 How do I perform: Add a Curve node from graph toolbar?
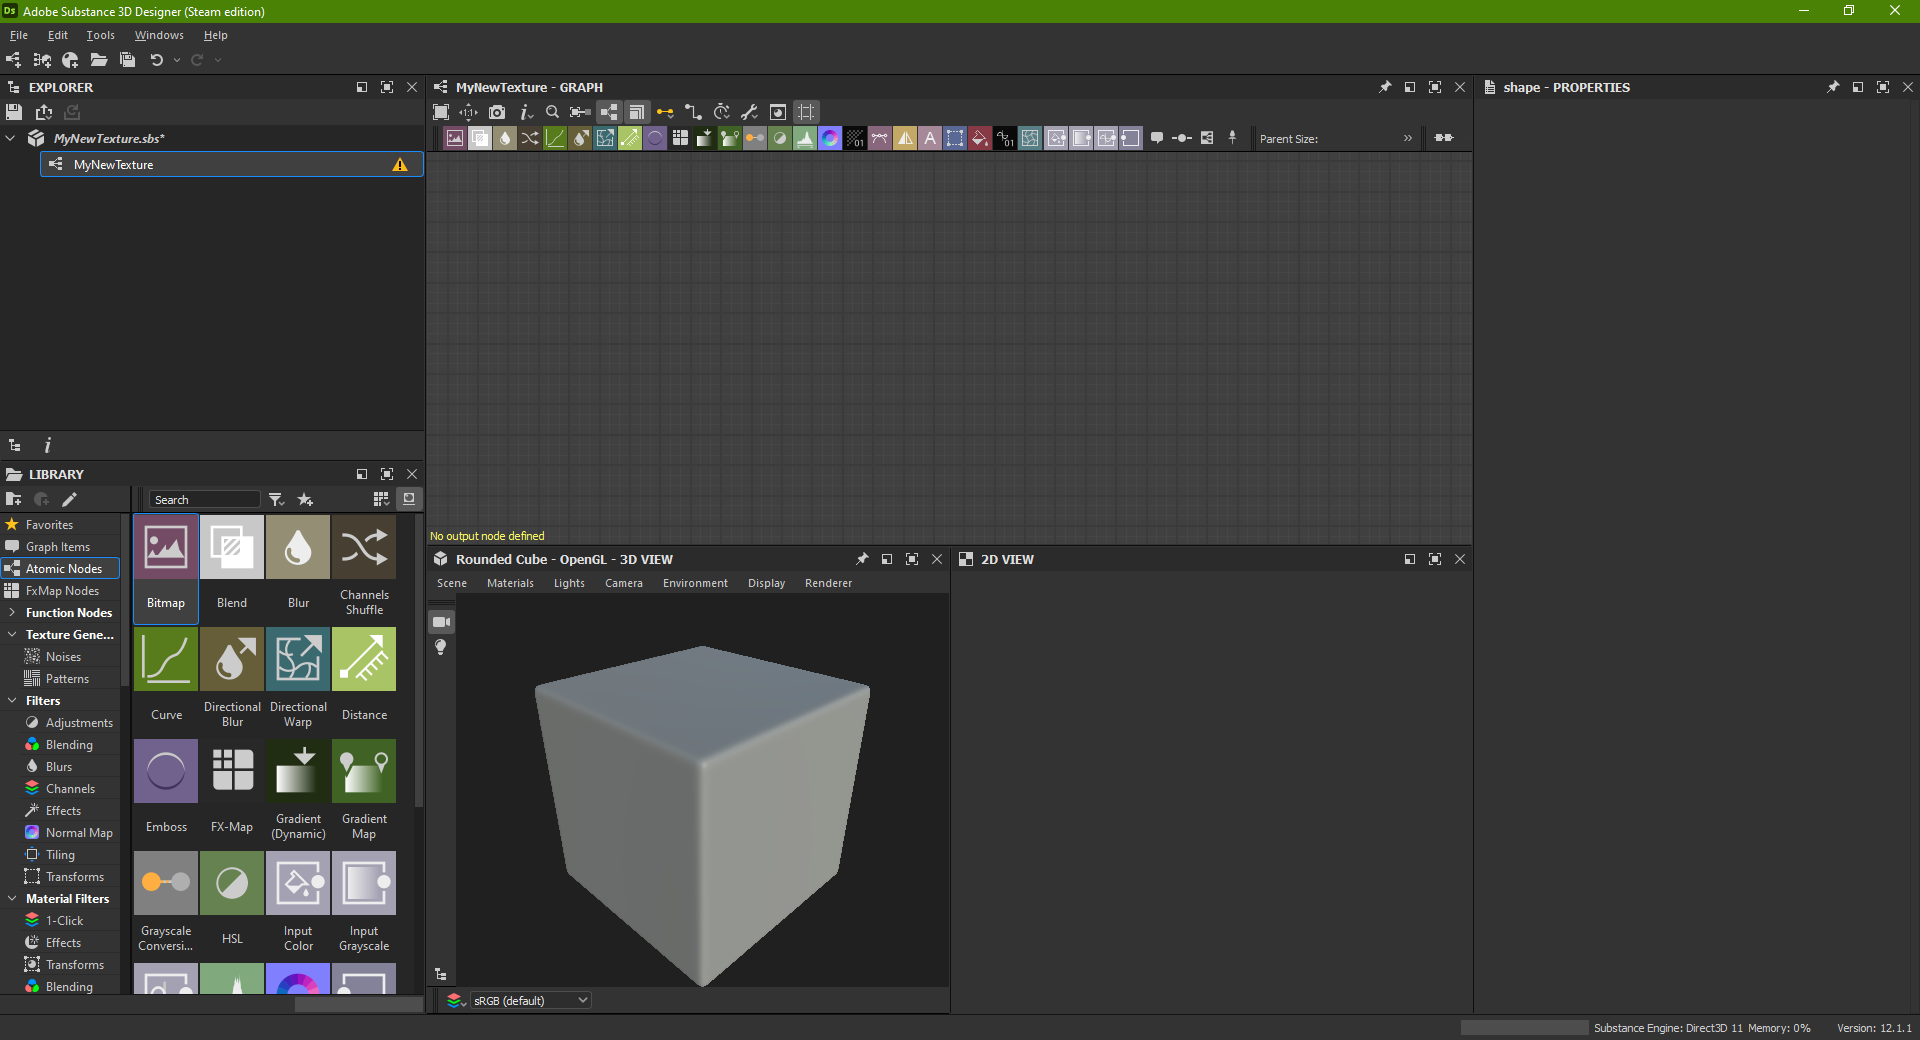tap(555, 138)
